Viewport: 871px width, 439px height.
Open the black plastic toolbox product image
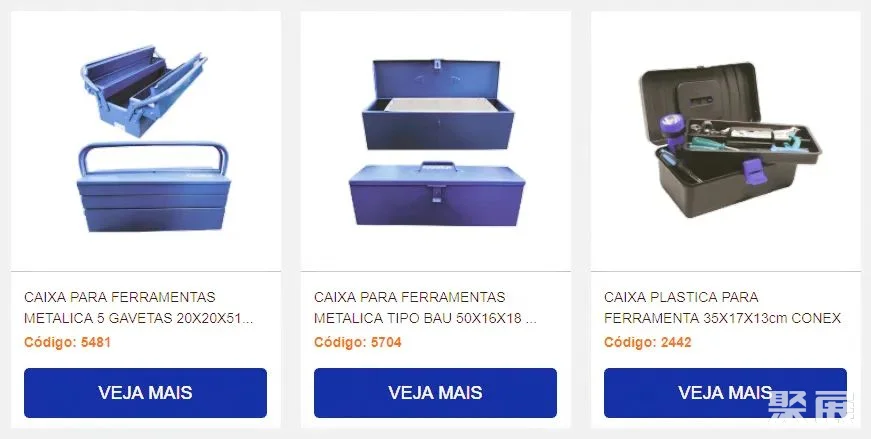coord(730,139)
